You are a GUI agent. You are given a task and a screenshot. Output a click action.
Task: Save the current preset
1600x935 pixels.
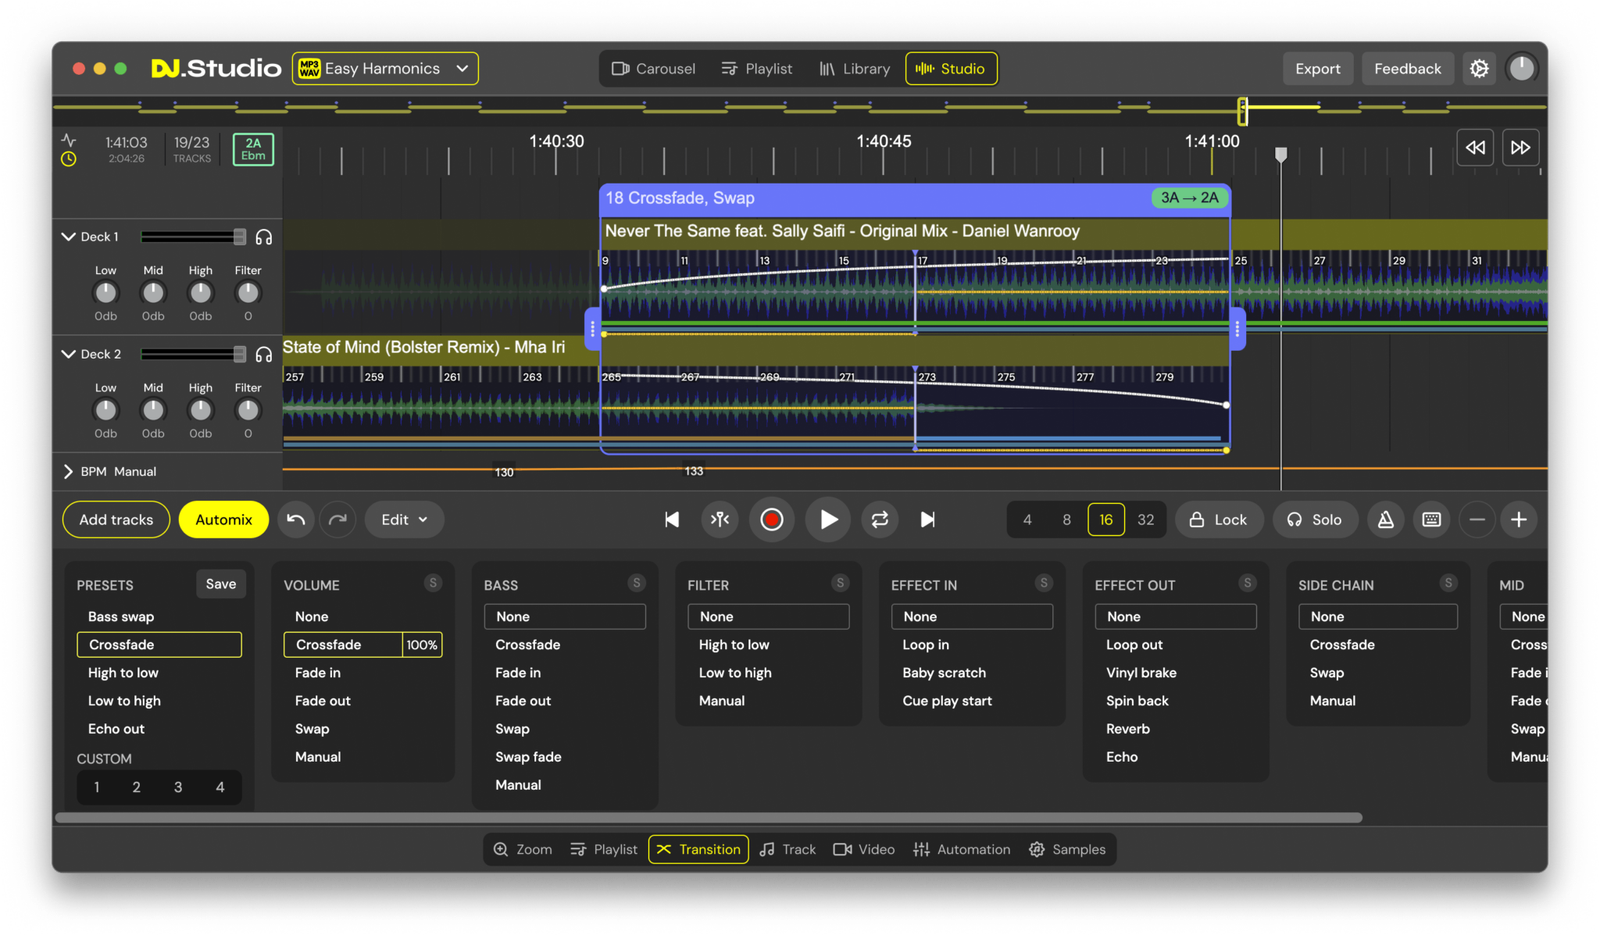[x=220, y=584]
